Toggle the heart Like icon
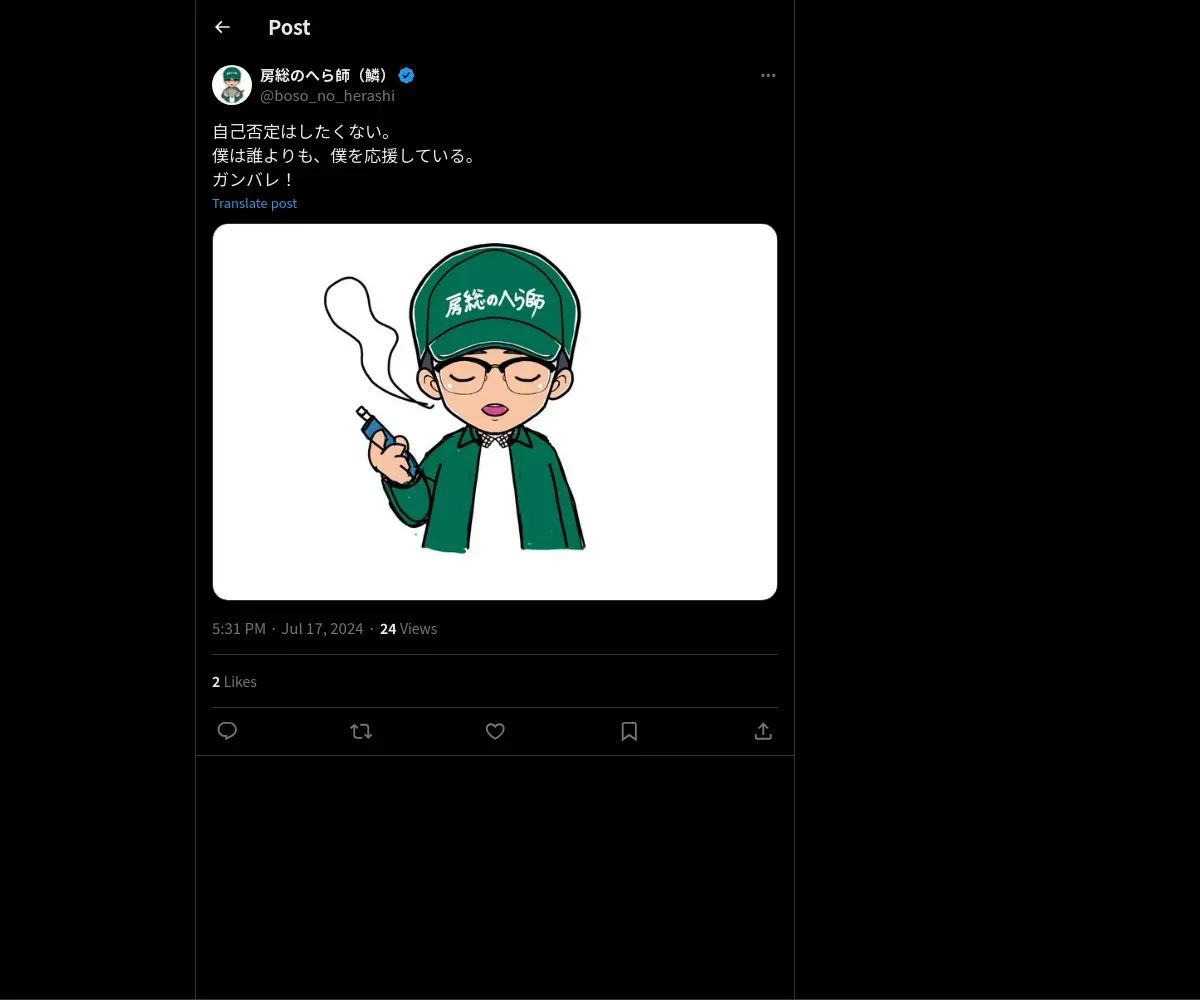The width and height of the screenshot is (1200, 1000). pyautogui.click(x=495, y=731)
